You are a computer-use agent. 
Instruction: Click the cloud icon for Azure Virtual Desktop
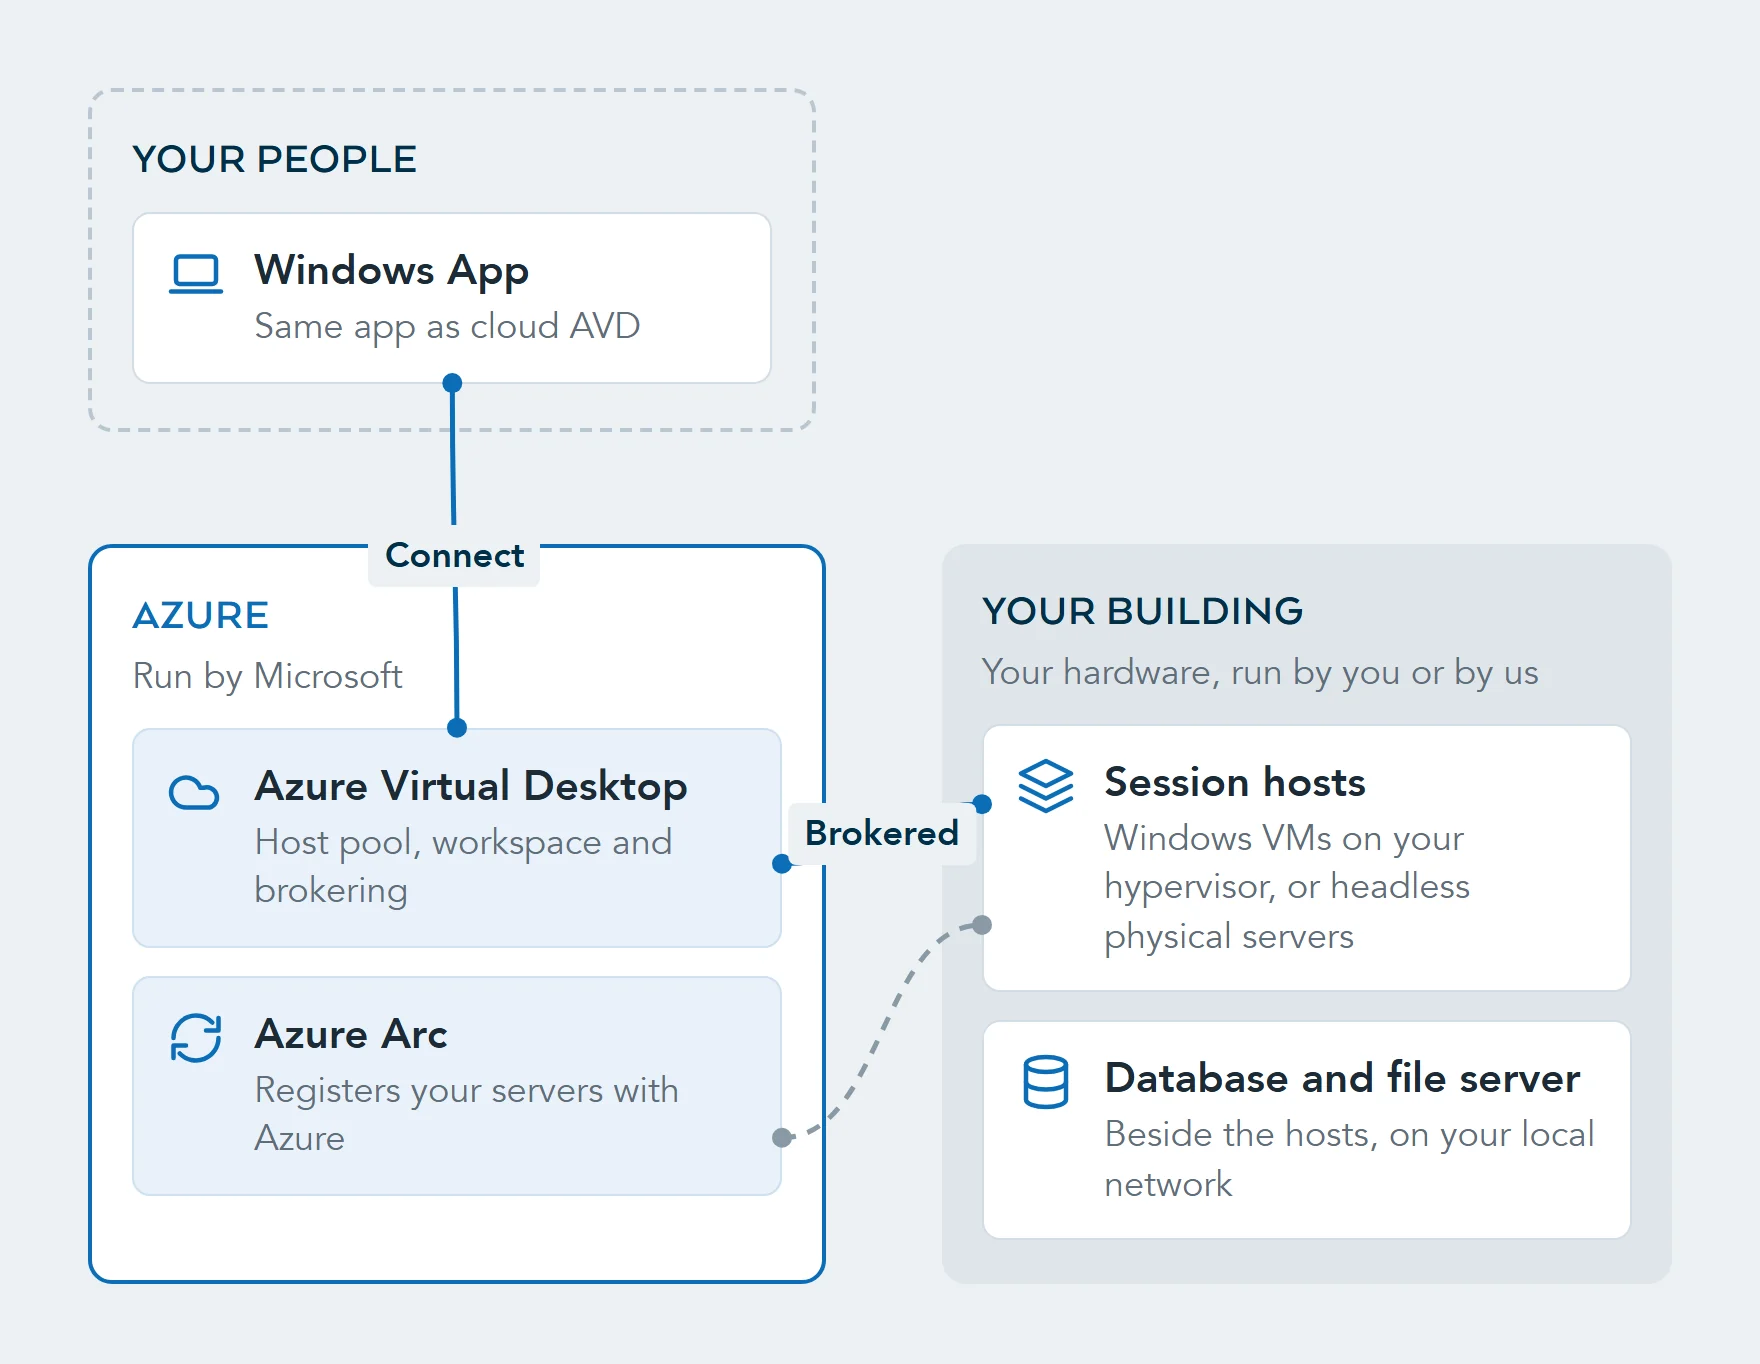click(194, 793)
